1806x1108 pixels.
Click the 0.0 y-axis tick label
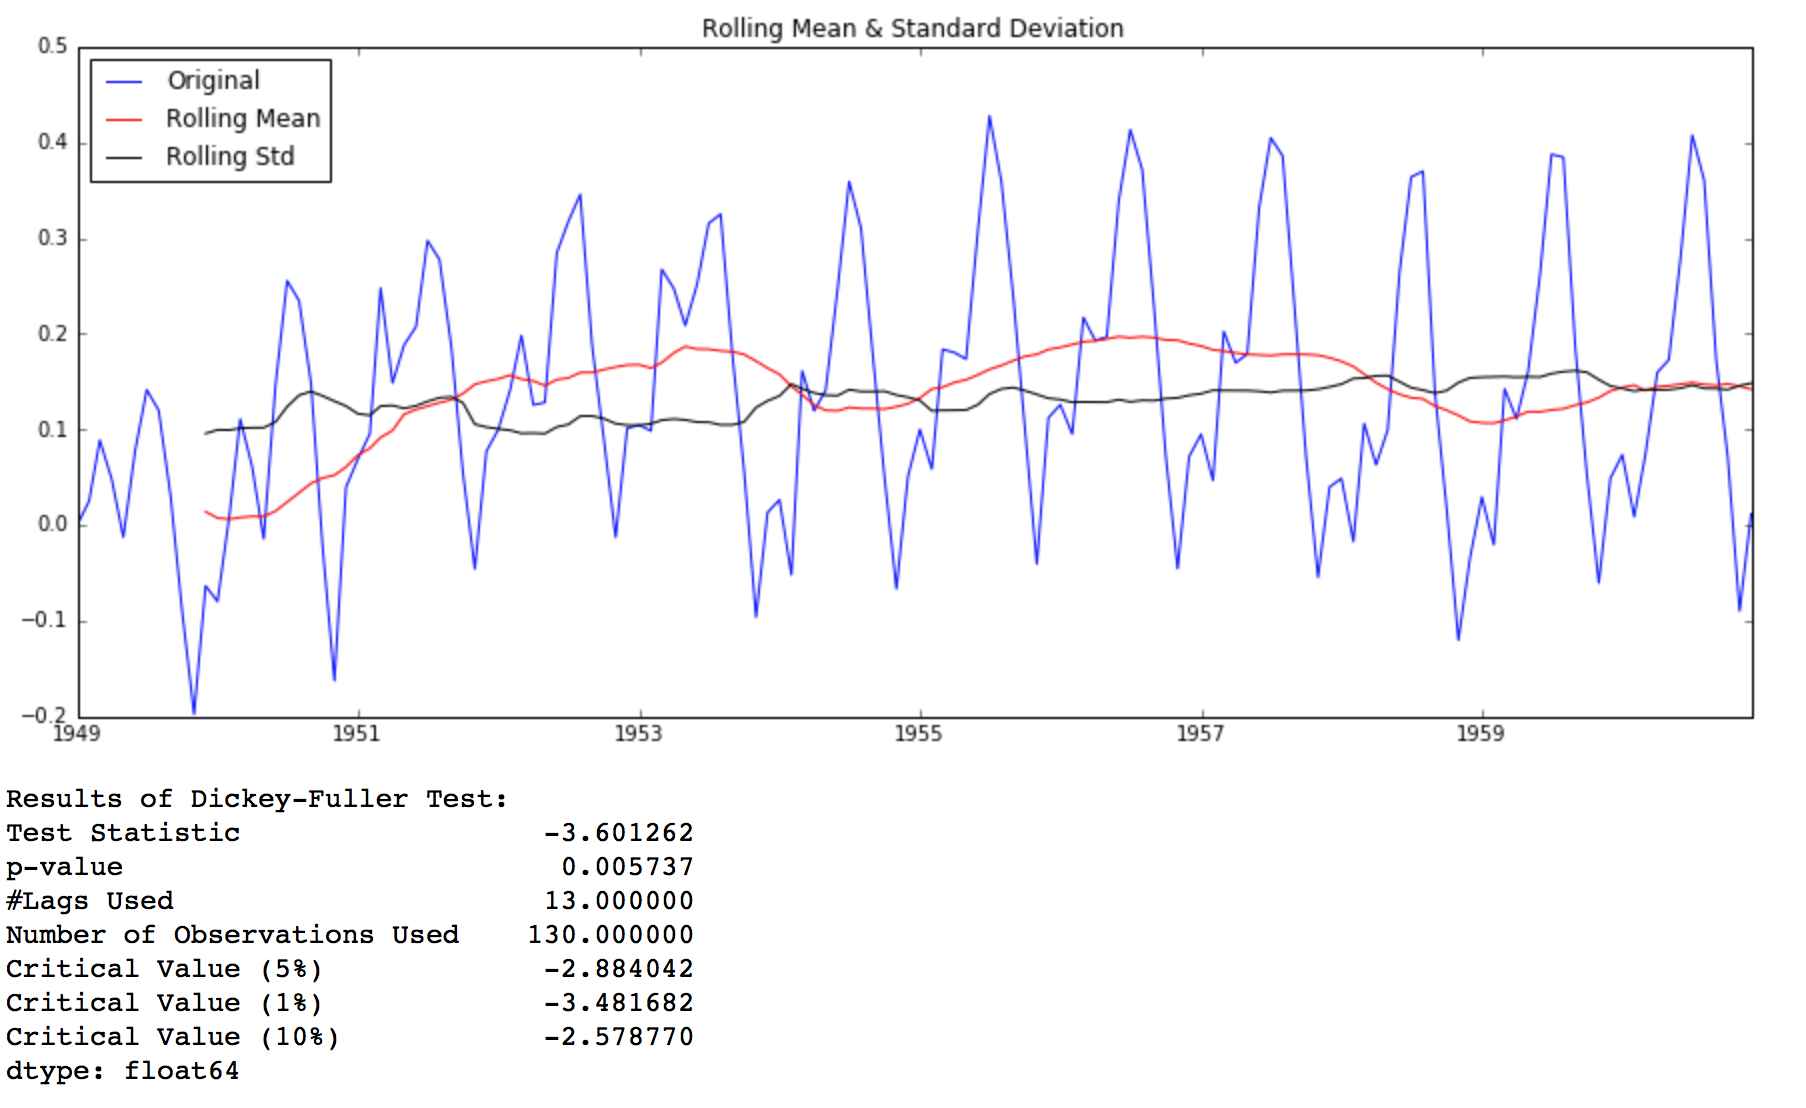53,524
